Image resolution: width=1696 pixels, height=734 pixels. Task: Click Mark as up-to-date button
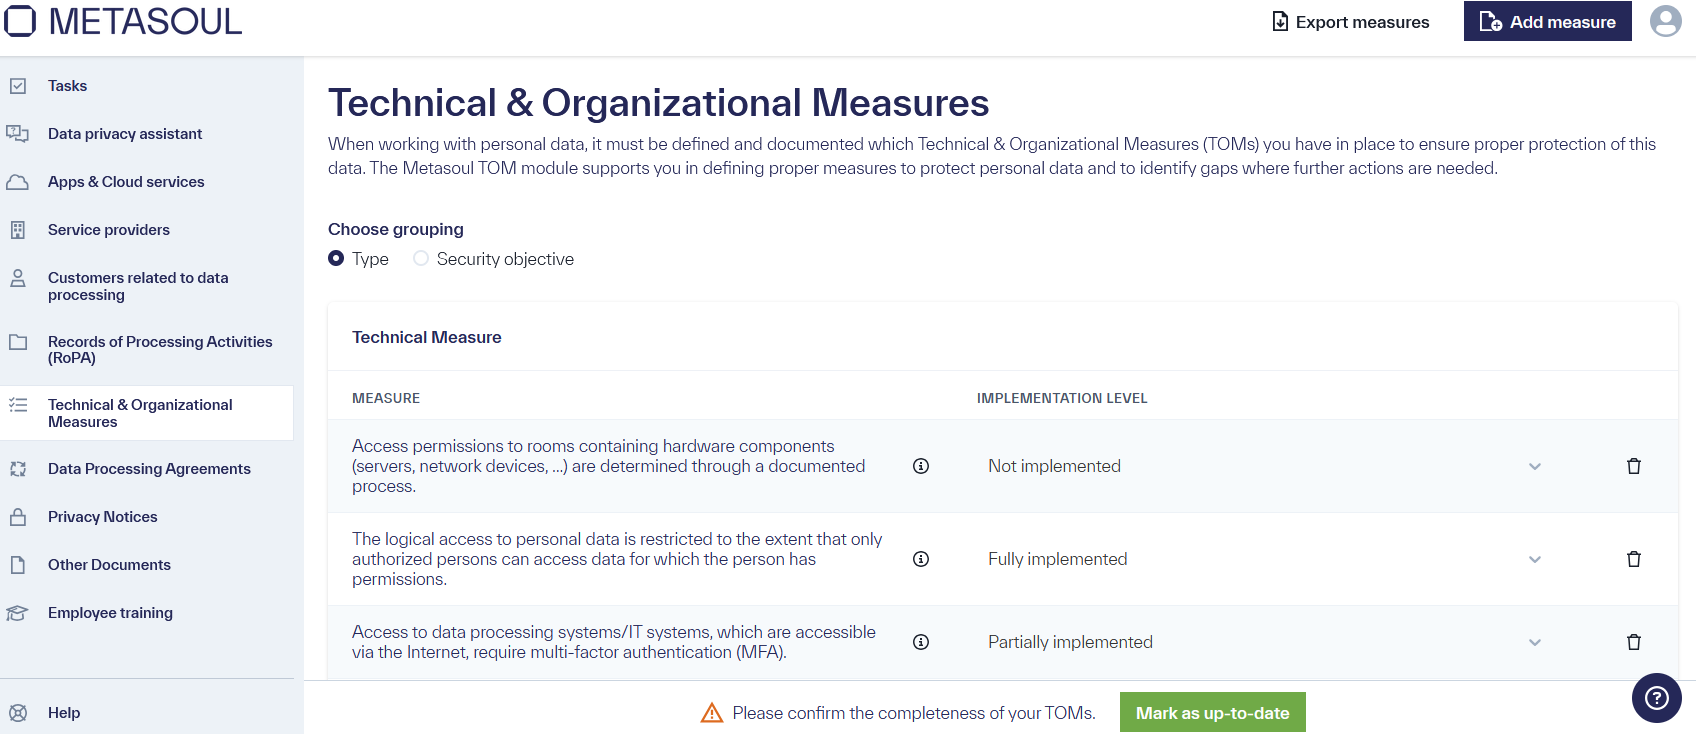coord(1213,712)
